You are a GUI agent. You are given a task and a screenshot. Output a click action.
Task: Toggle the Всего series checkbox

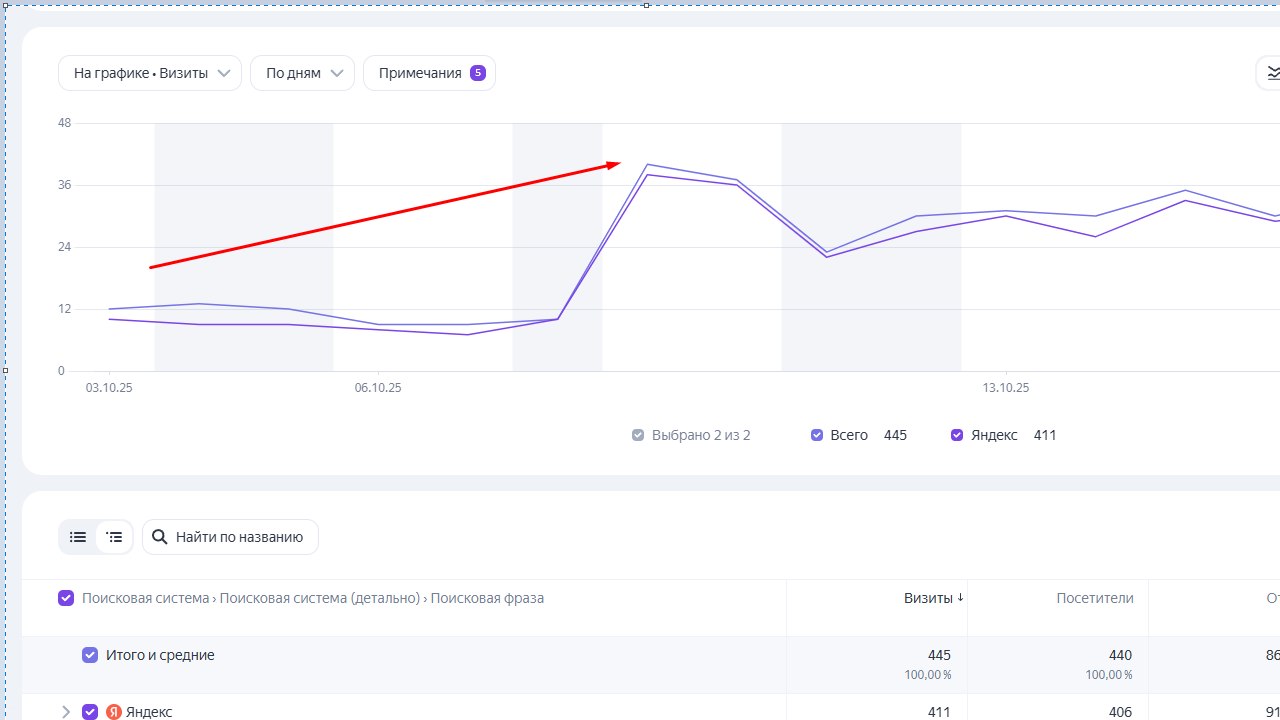tap(817, 435)
